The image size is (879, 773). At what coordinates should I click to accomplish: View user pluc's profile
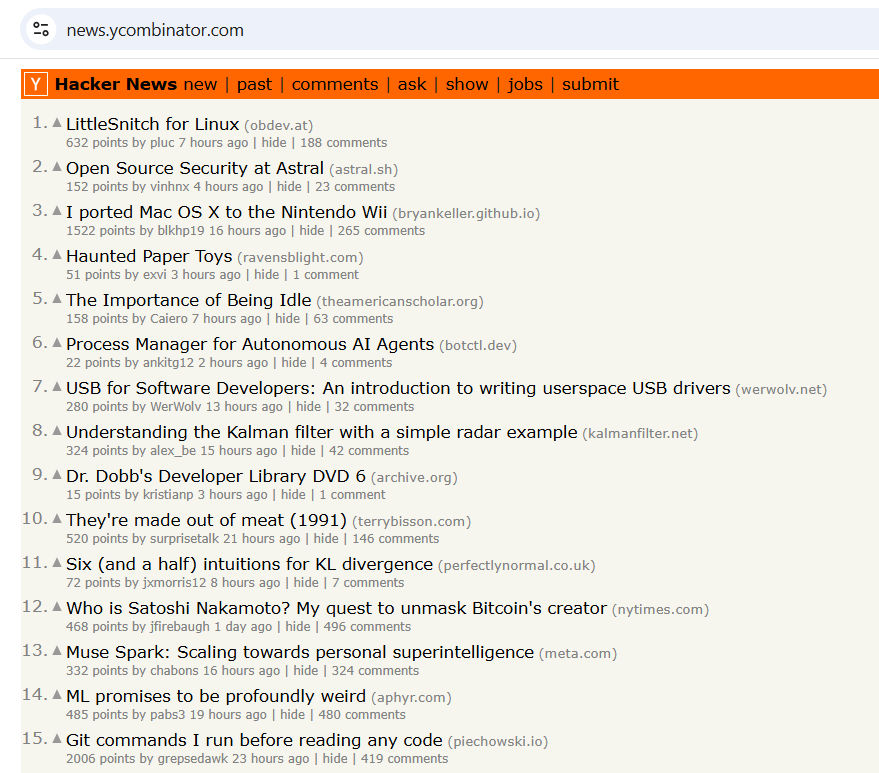(x=162, y=142)
